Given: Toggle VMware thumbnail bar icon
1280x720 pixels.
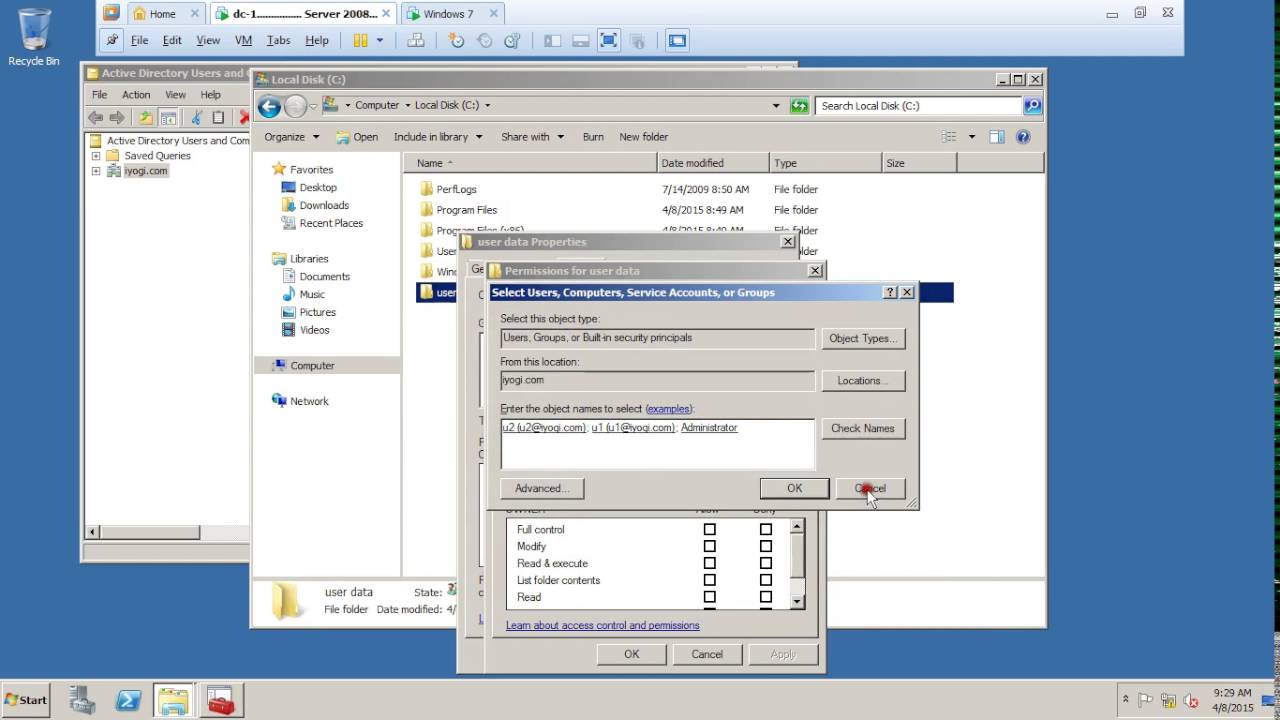Looking at the screenshot, I should [x=581, y=41].
